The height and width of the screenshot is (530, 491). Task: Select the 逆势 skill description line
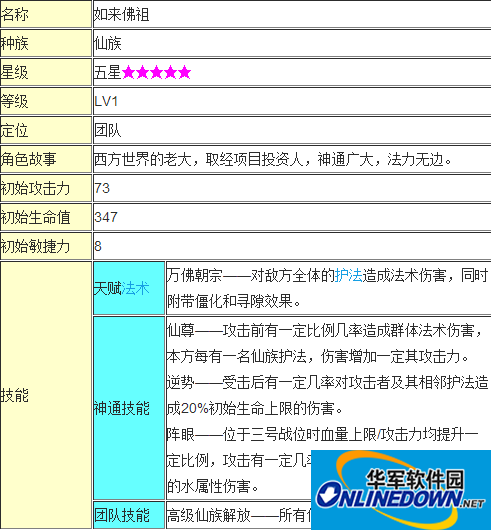click(x=328, y=395)
